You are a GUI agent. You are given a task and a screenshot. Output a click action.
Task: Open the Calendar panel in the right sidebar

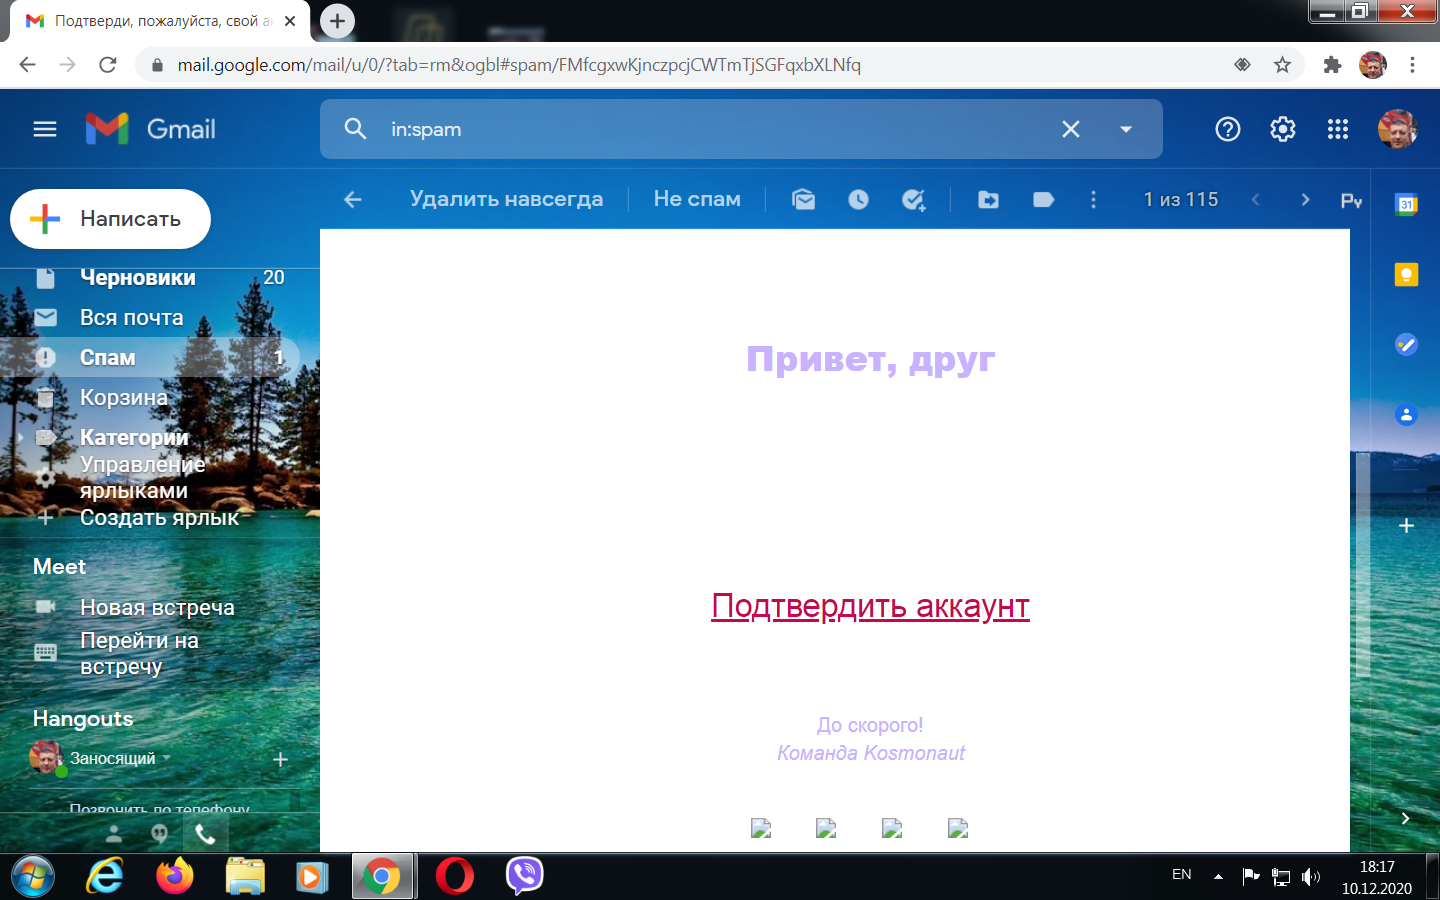1406,203
